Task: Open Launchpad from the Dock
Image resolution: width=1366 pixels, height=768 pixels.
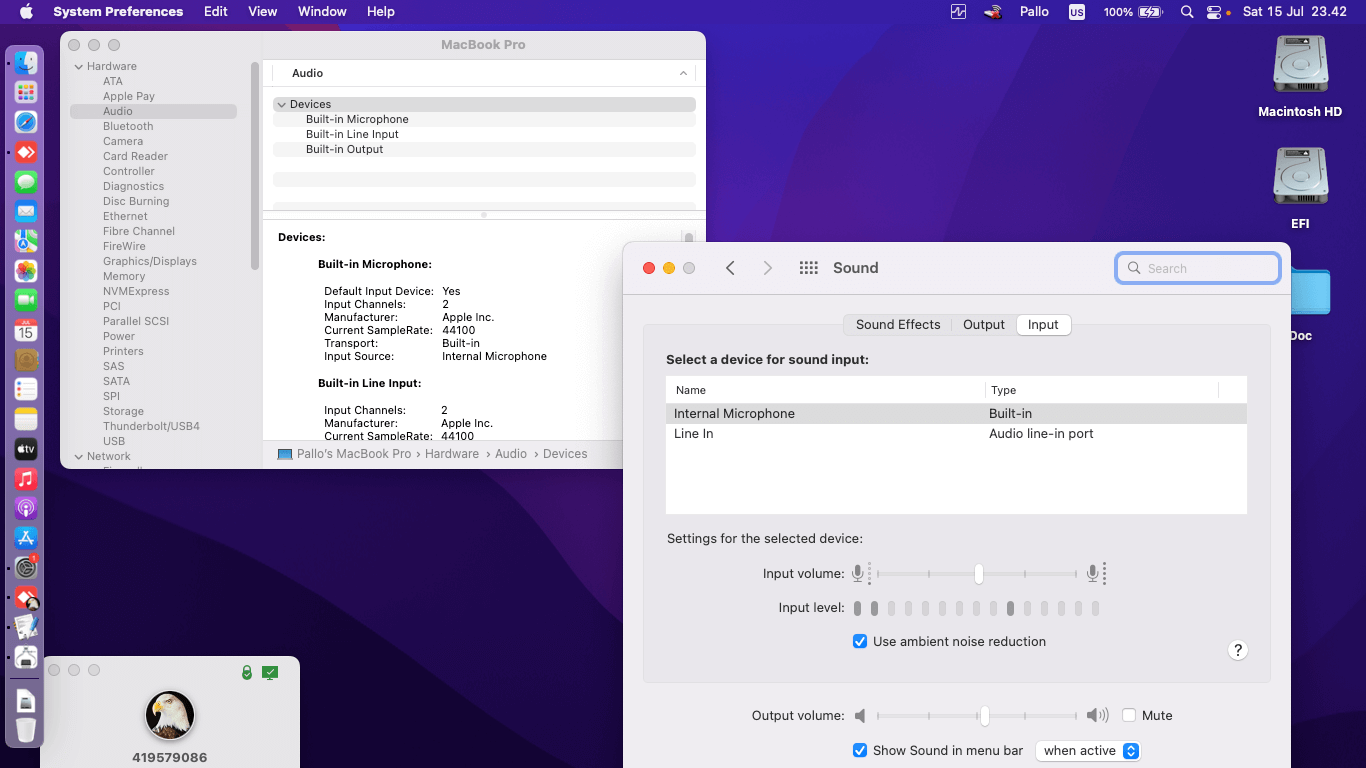Action: tap(26, 93)
